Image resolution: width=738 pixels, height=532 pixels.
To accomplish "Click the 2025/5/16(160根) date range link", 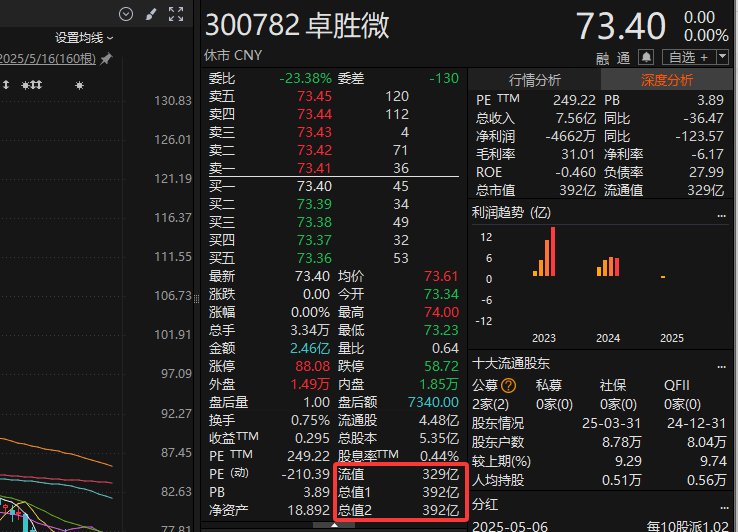I will tap(48, 59).
